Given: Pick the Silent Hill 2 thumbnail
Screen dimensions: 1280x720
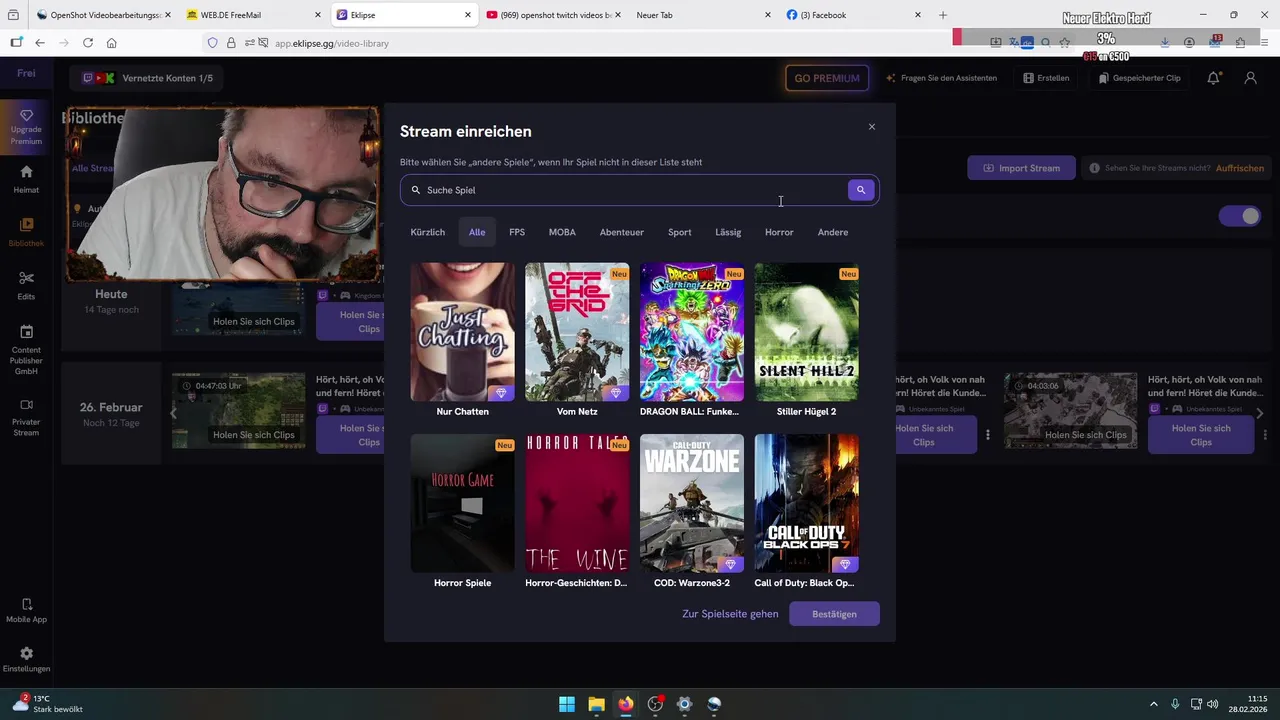Looking at the screenshot, I should pyautogui.click(x=807, y=332).
